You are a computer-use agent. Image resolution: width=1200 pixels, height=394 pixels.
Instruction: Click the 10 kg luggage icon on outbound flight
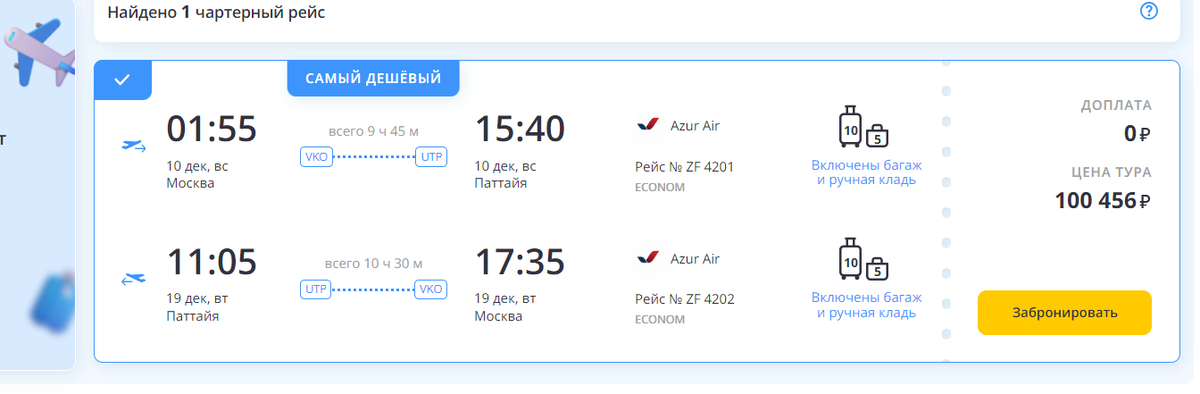pos(850,126)
